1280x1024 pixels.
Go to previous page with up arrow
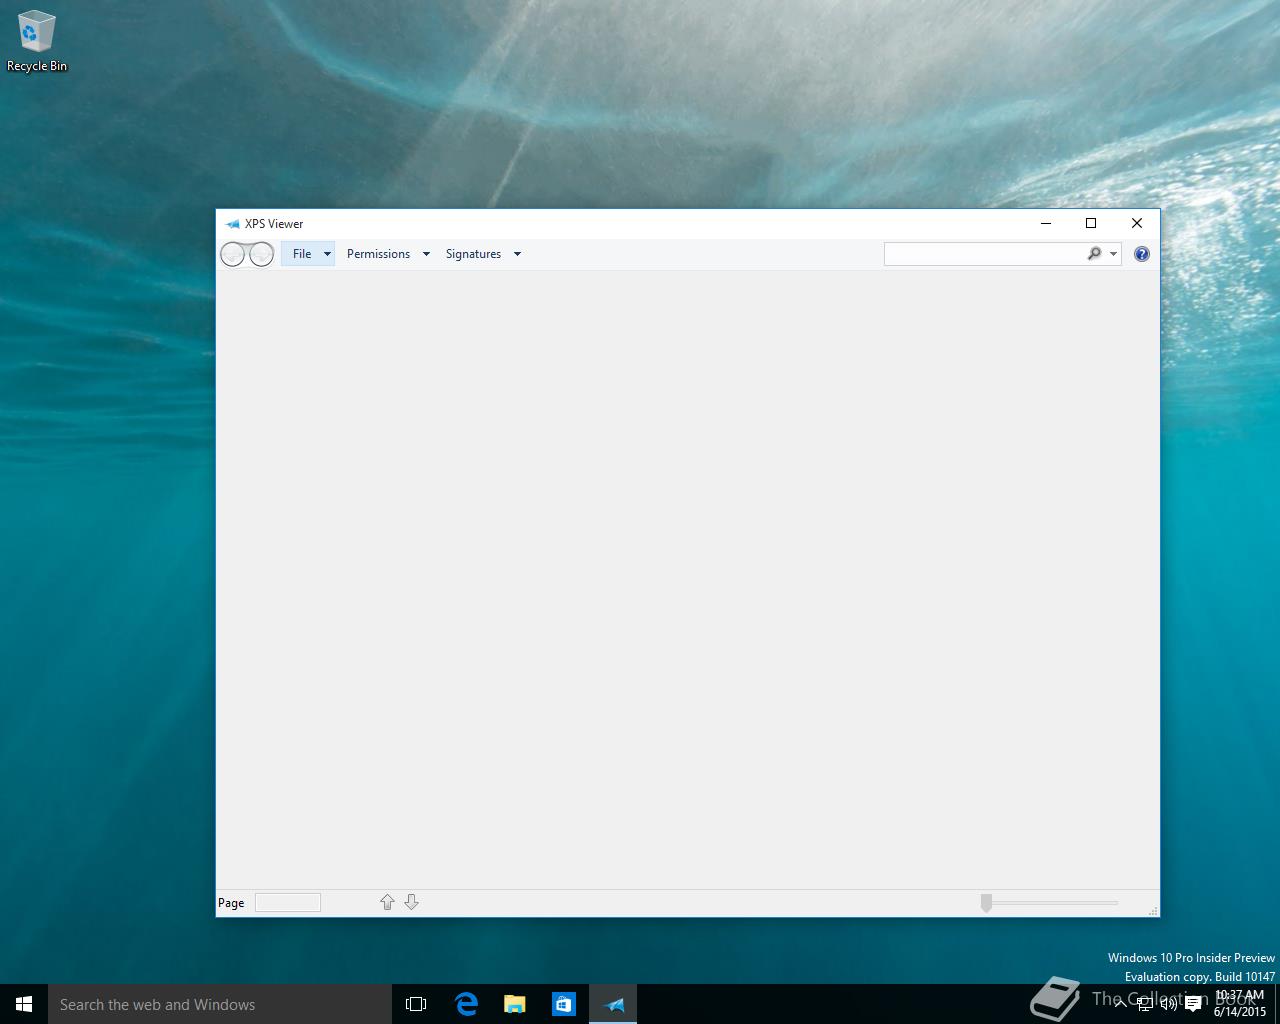coord(387,902)
